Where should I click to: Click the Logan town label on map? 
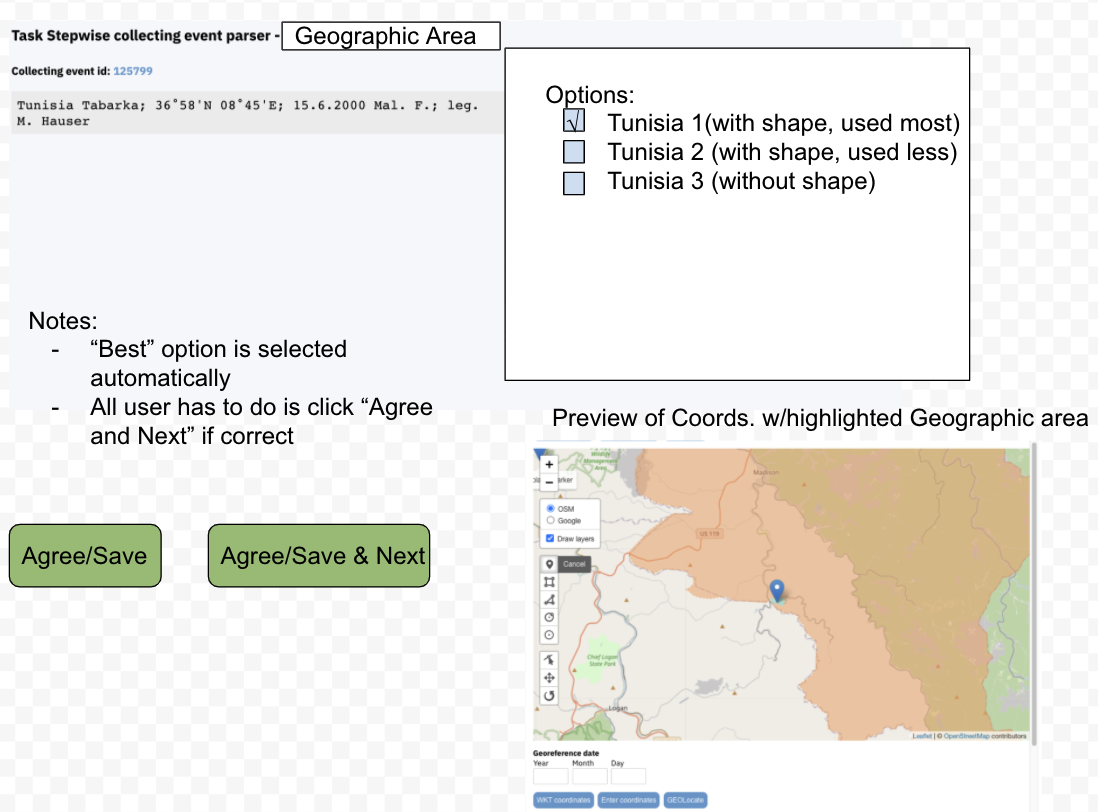[x=618, y=708]
